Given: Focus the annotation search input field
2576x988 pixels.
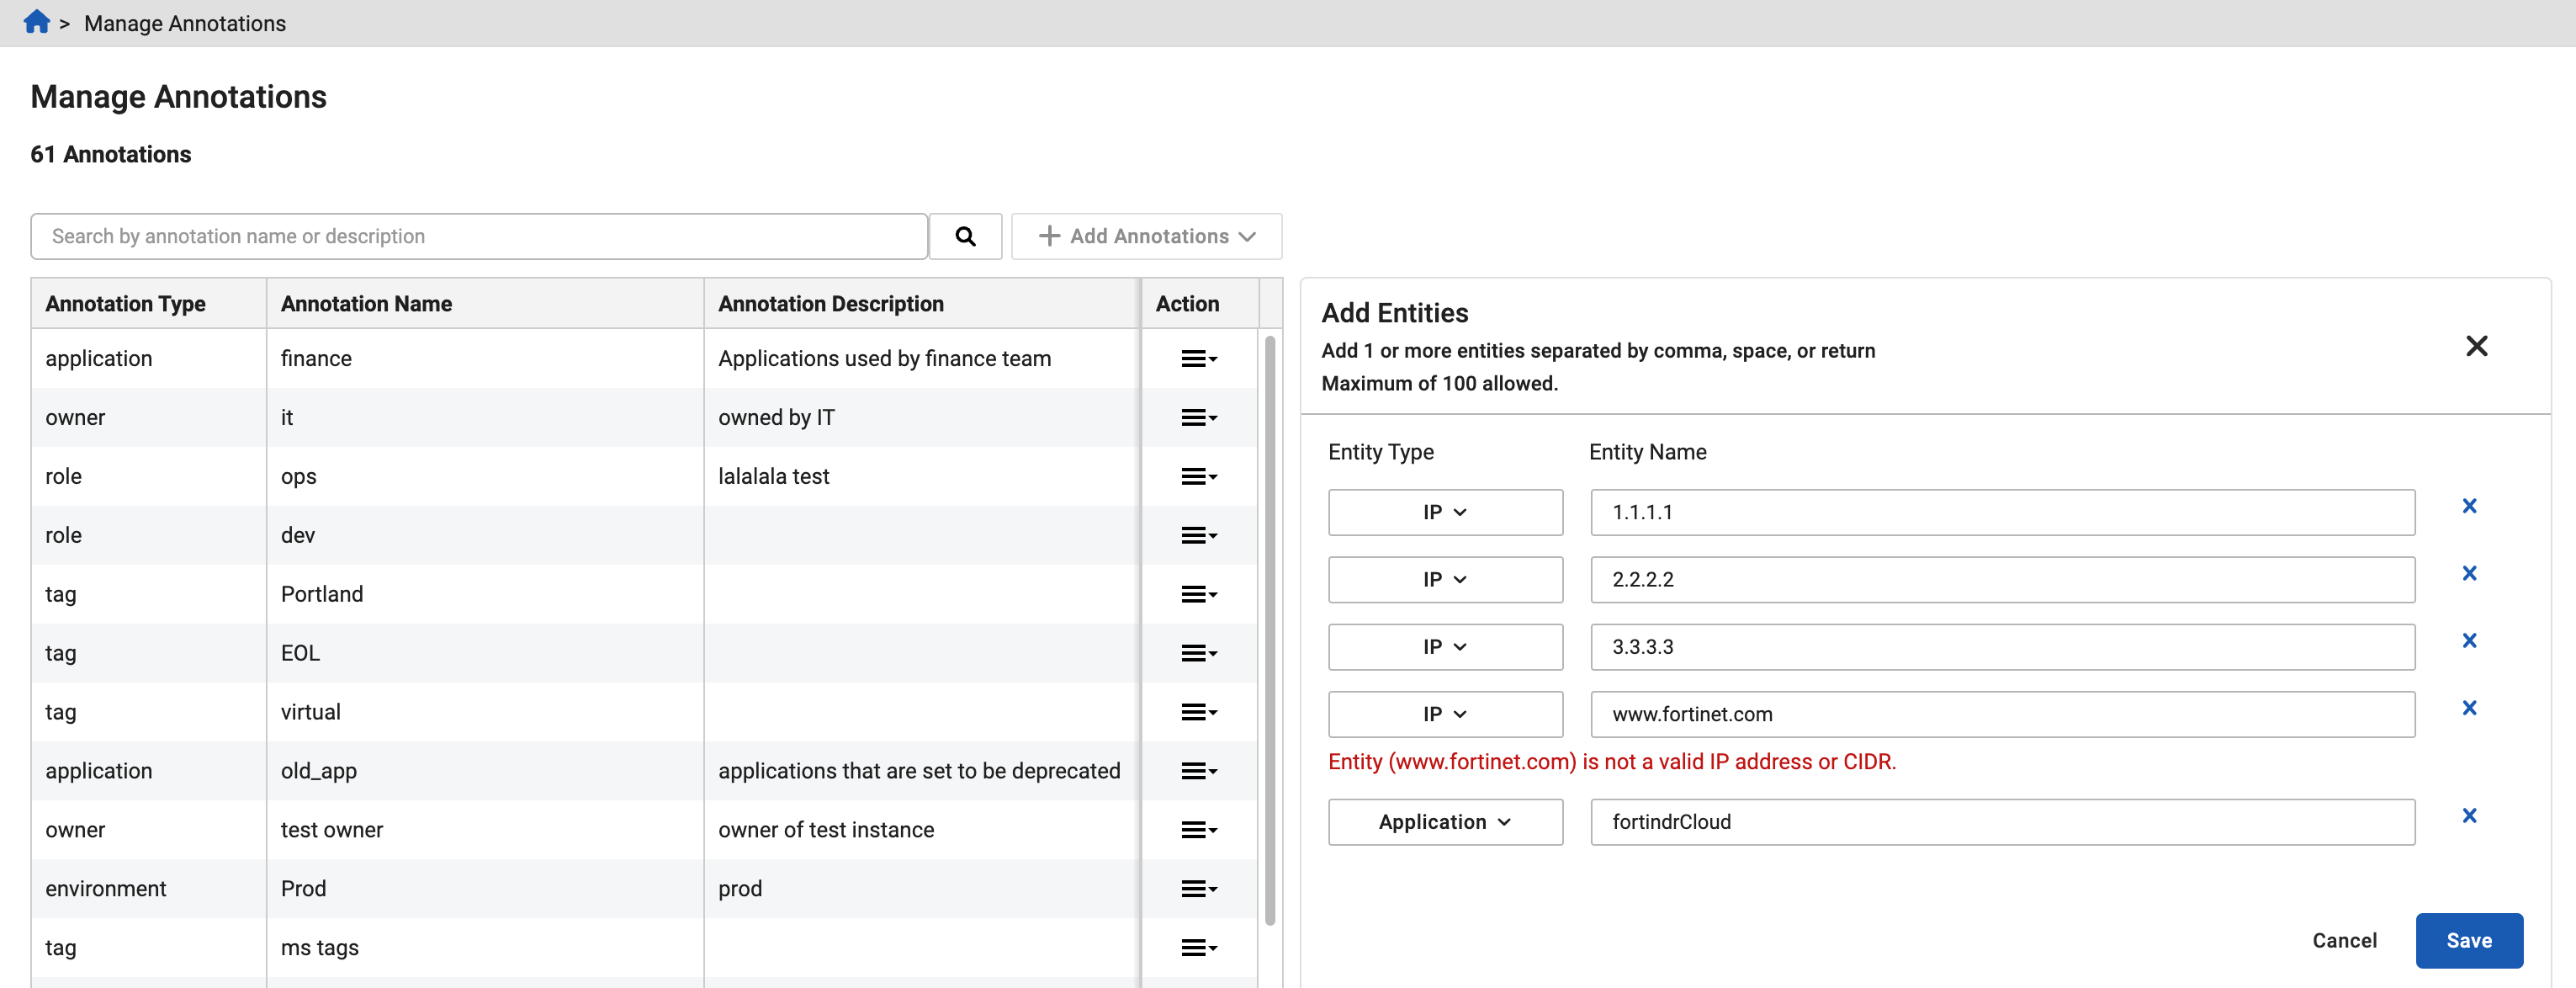Looking at the screenshot, I should (479, 236).
